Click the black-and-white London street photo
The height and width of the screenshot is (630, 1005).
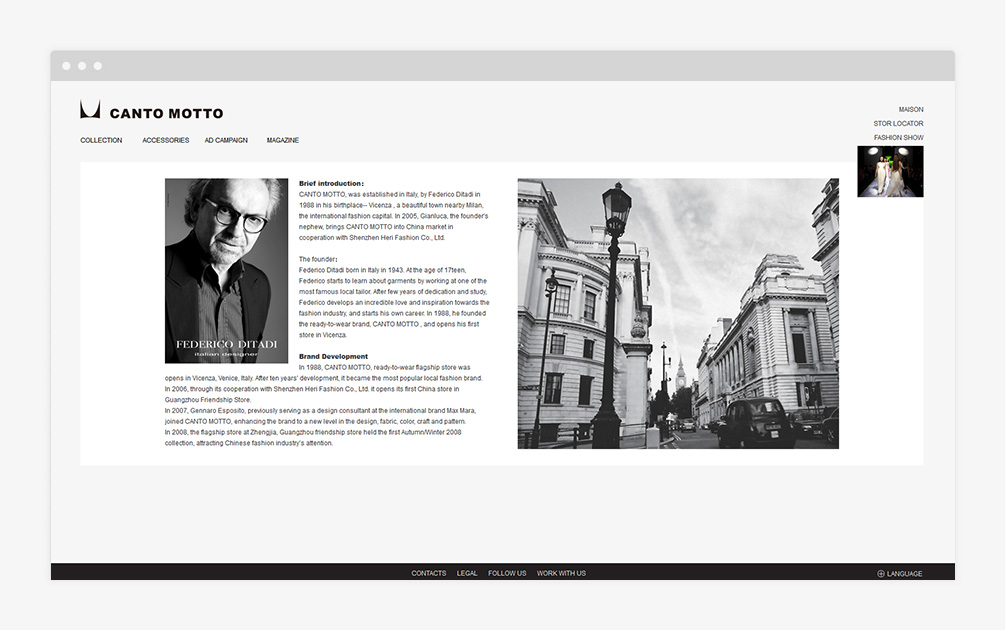677,313
